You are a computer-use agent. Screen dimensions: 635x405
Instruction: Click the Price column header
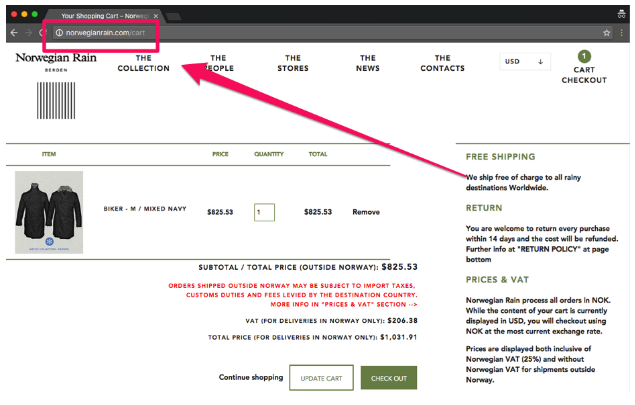(x=220, y=154)
